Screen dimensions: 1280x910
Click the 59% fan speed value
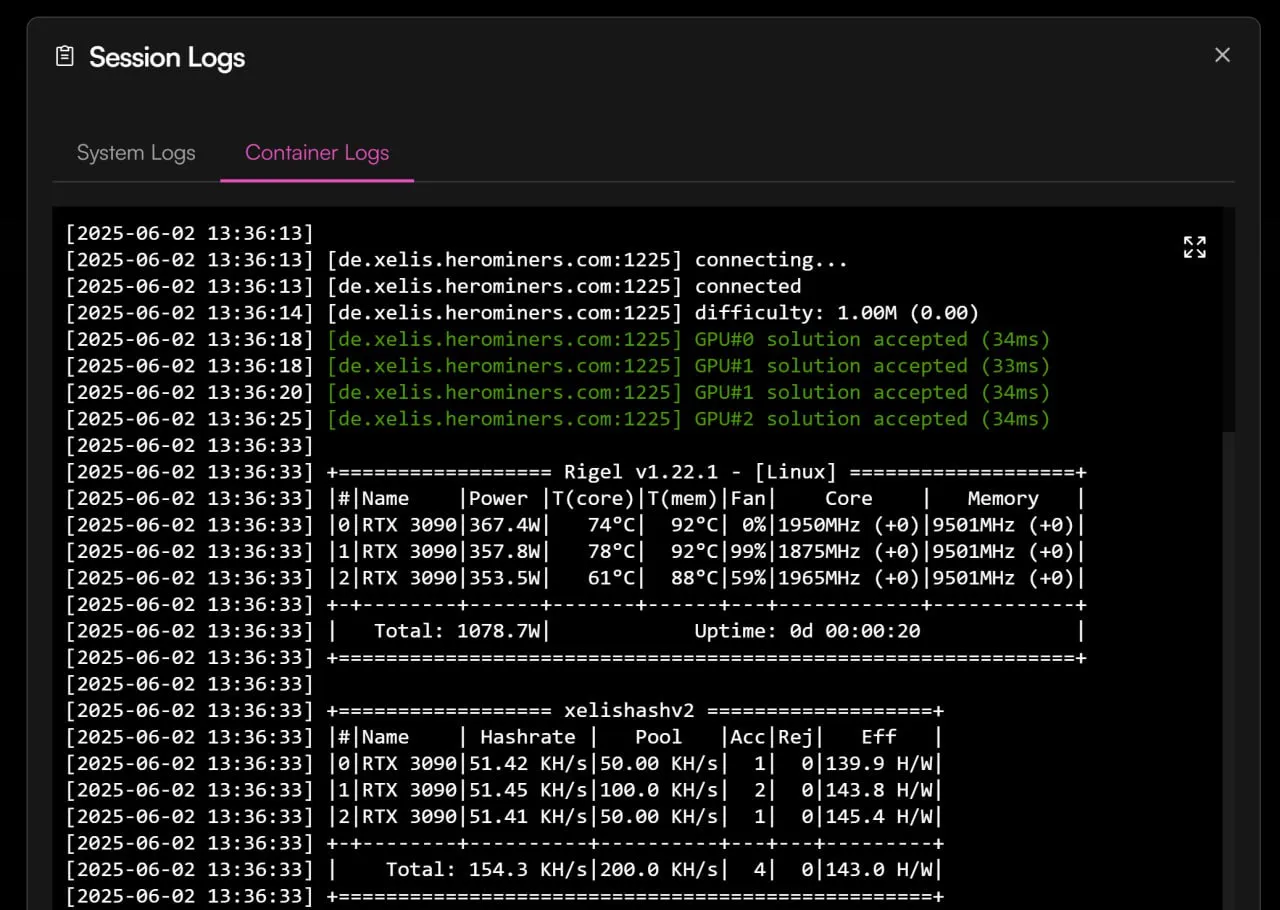point(748,578)
